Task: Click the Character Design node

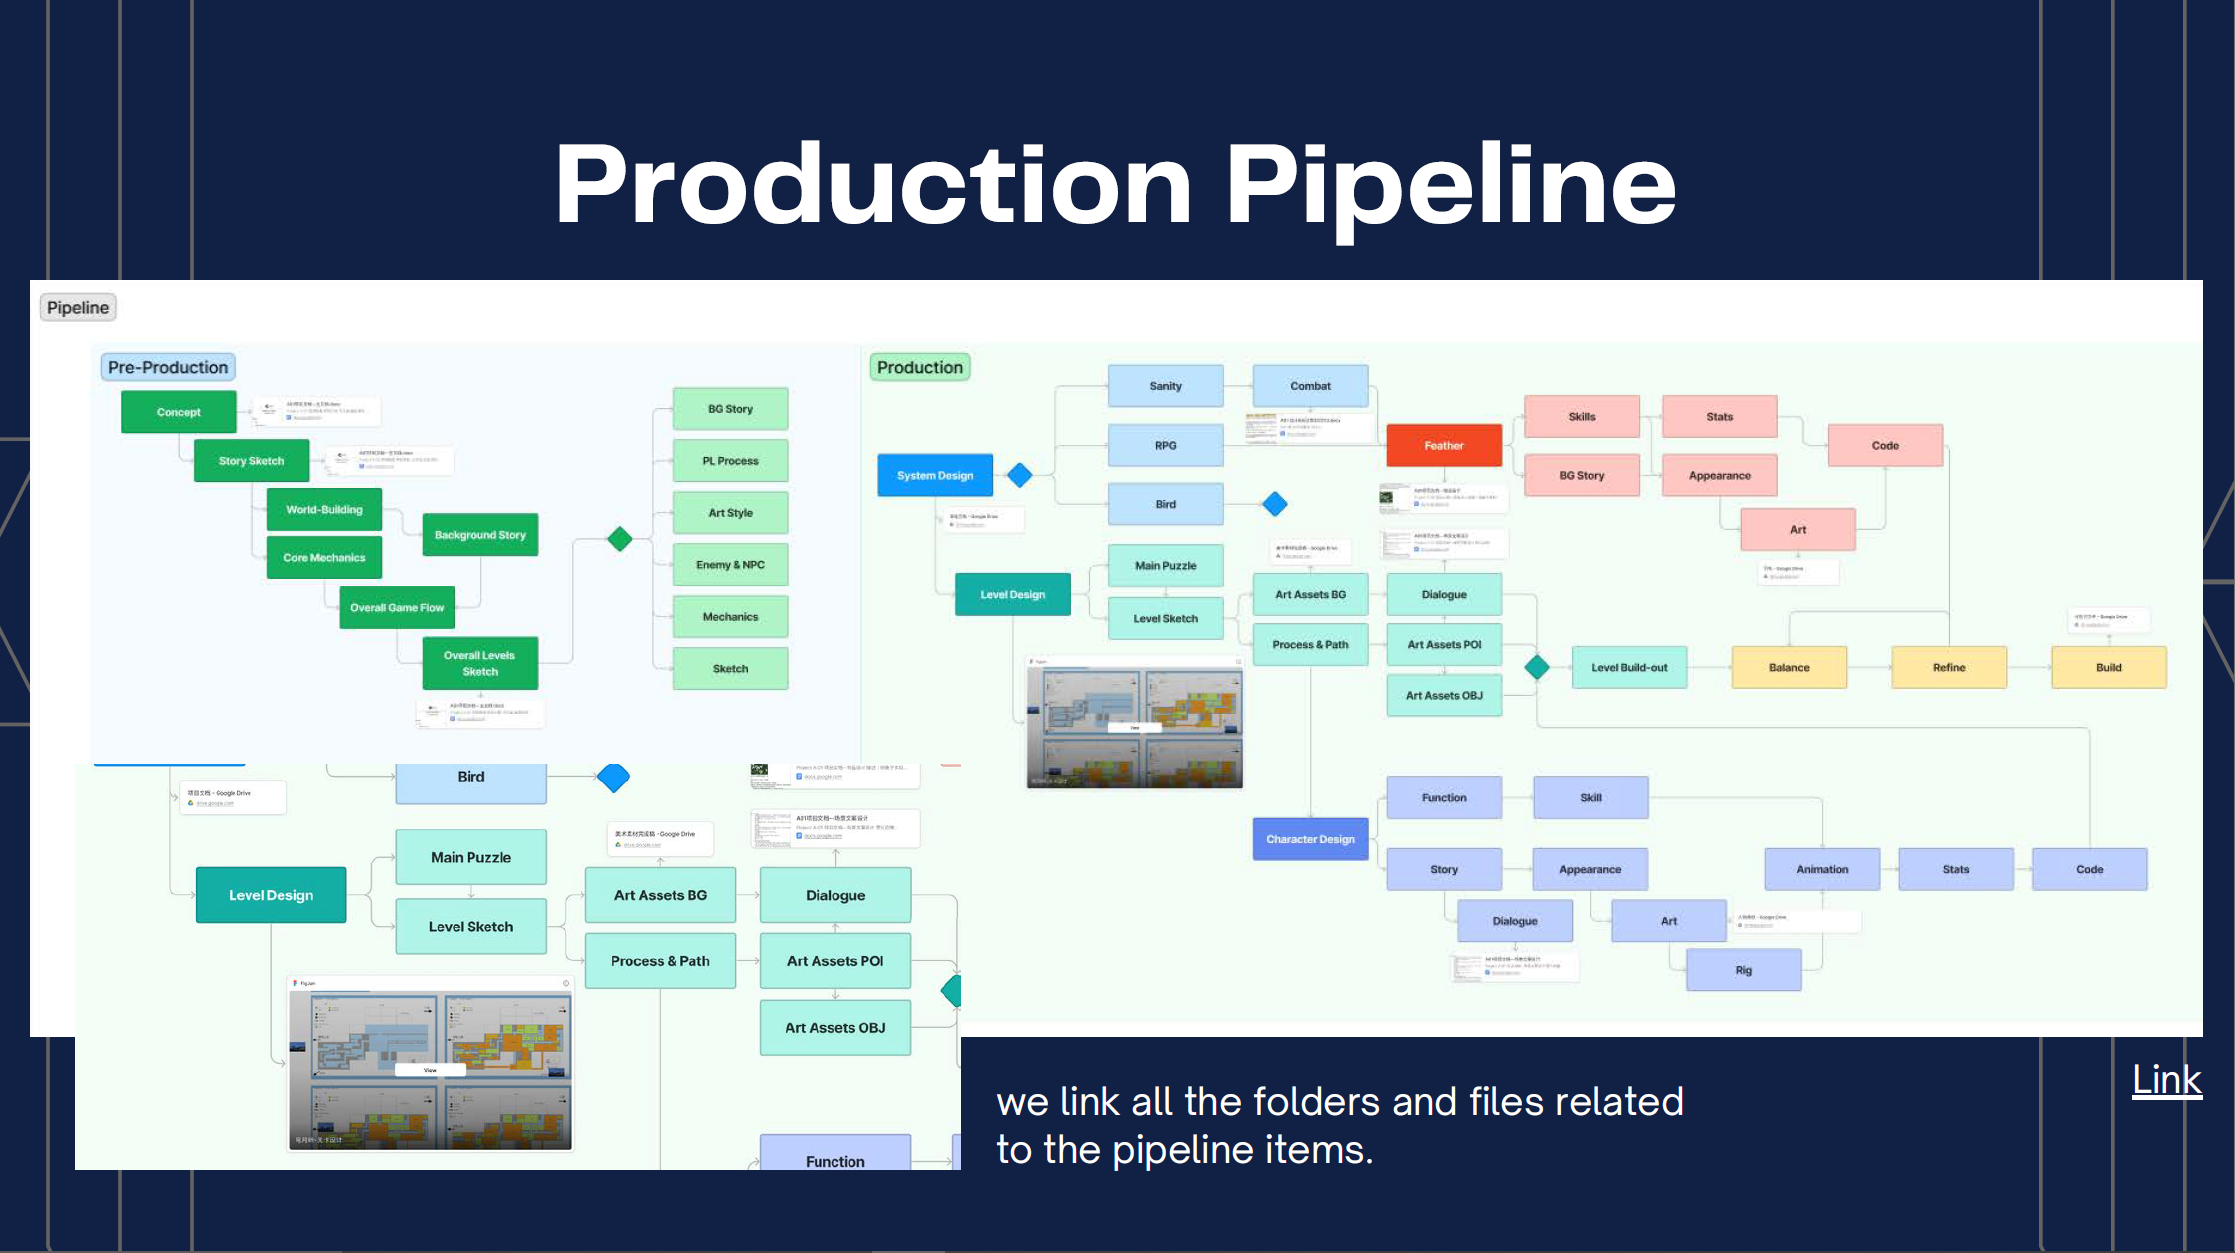Action: [x=1309, y=839]
